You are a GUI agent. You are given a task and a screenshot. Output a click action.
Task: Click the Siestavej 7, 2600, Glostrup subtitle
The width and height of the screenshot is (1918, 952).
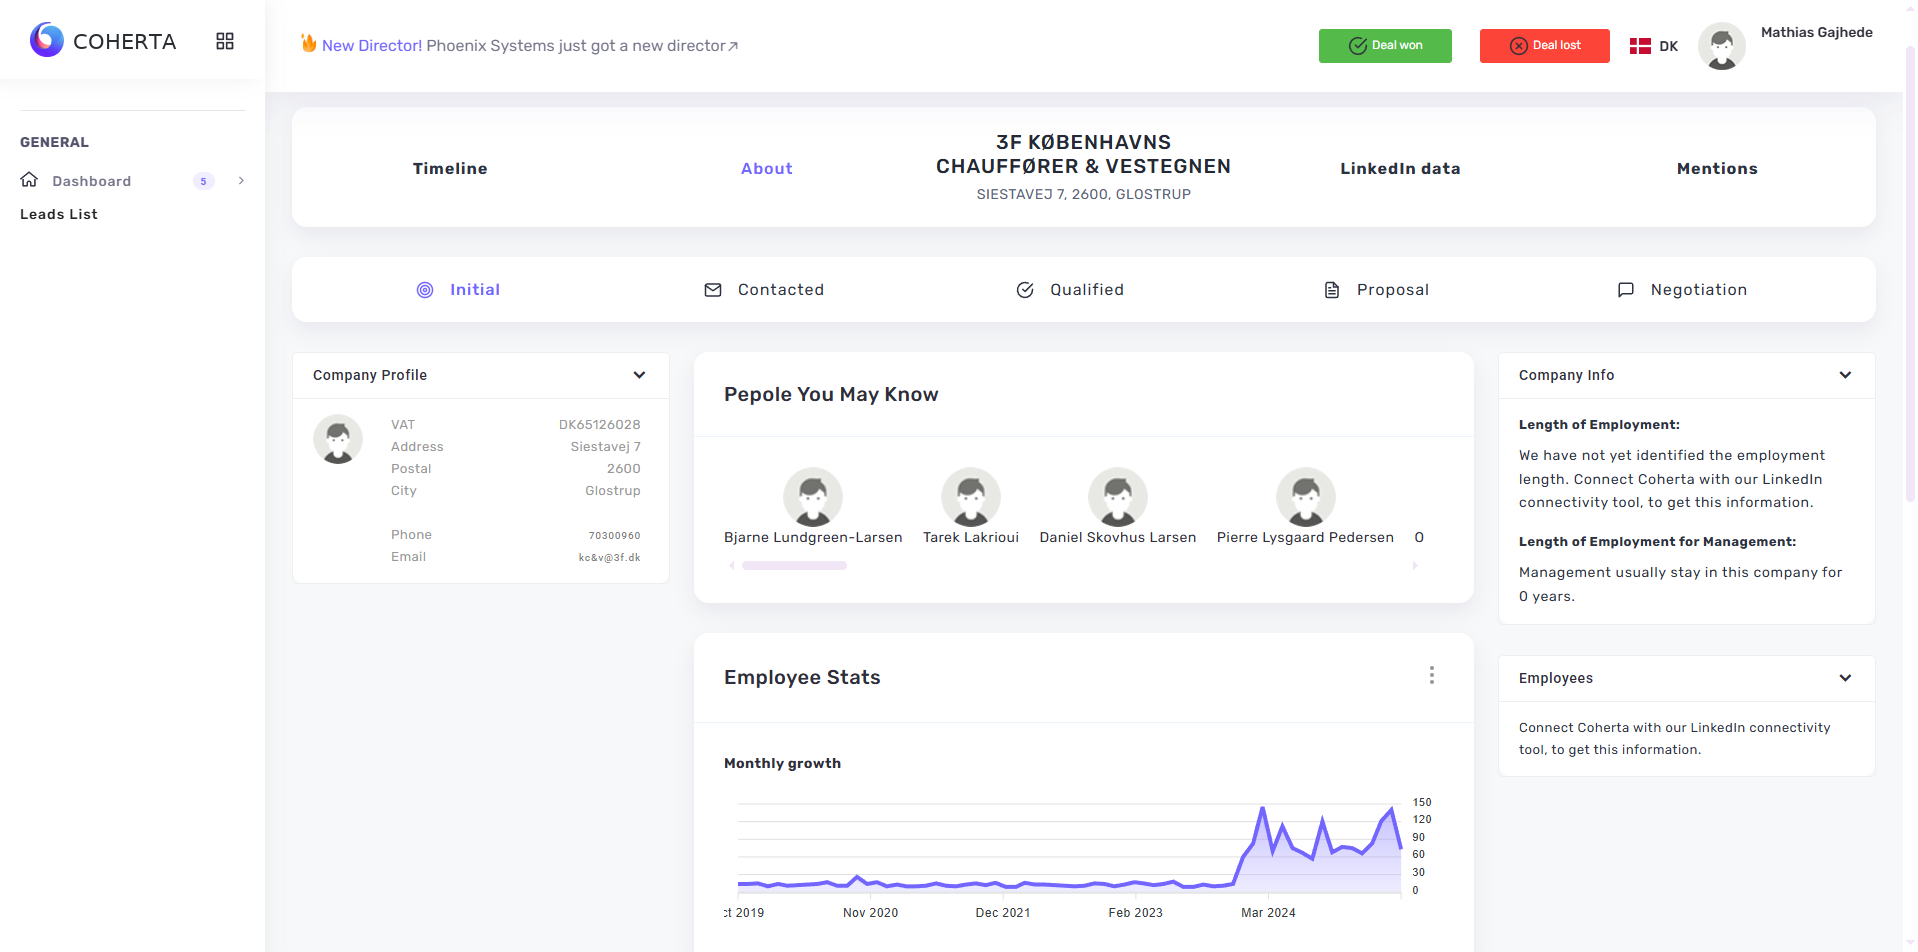tap(1084, 195)
